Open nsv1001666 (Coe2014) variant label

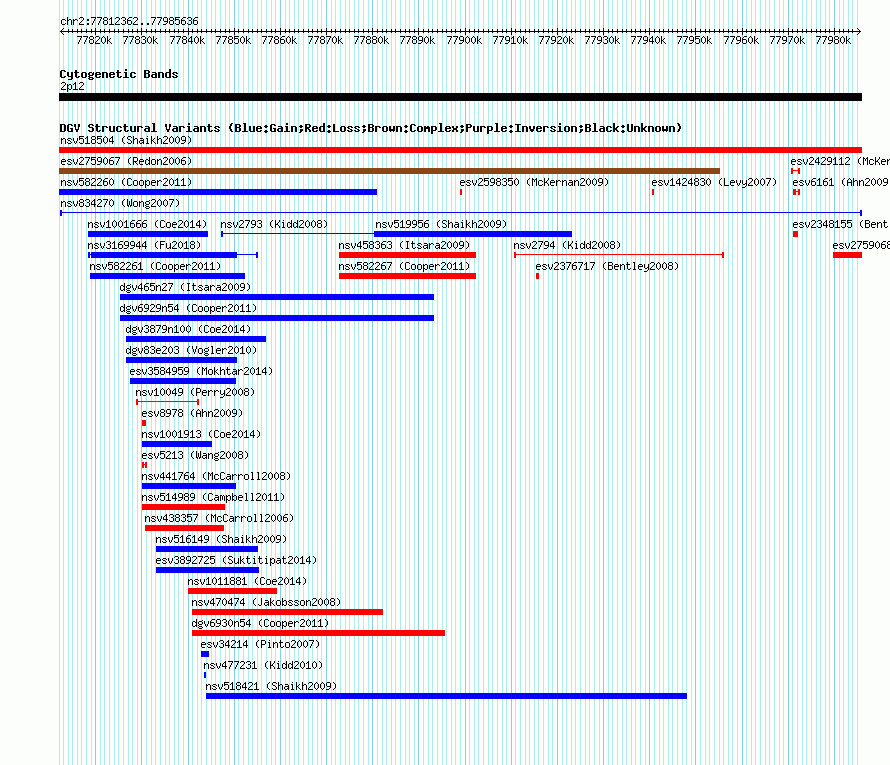click(x=147, y=224)
